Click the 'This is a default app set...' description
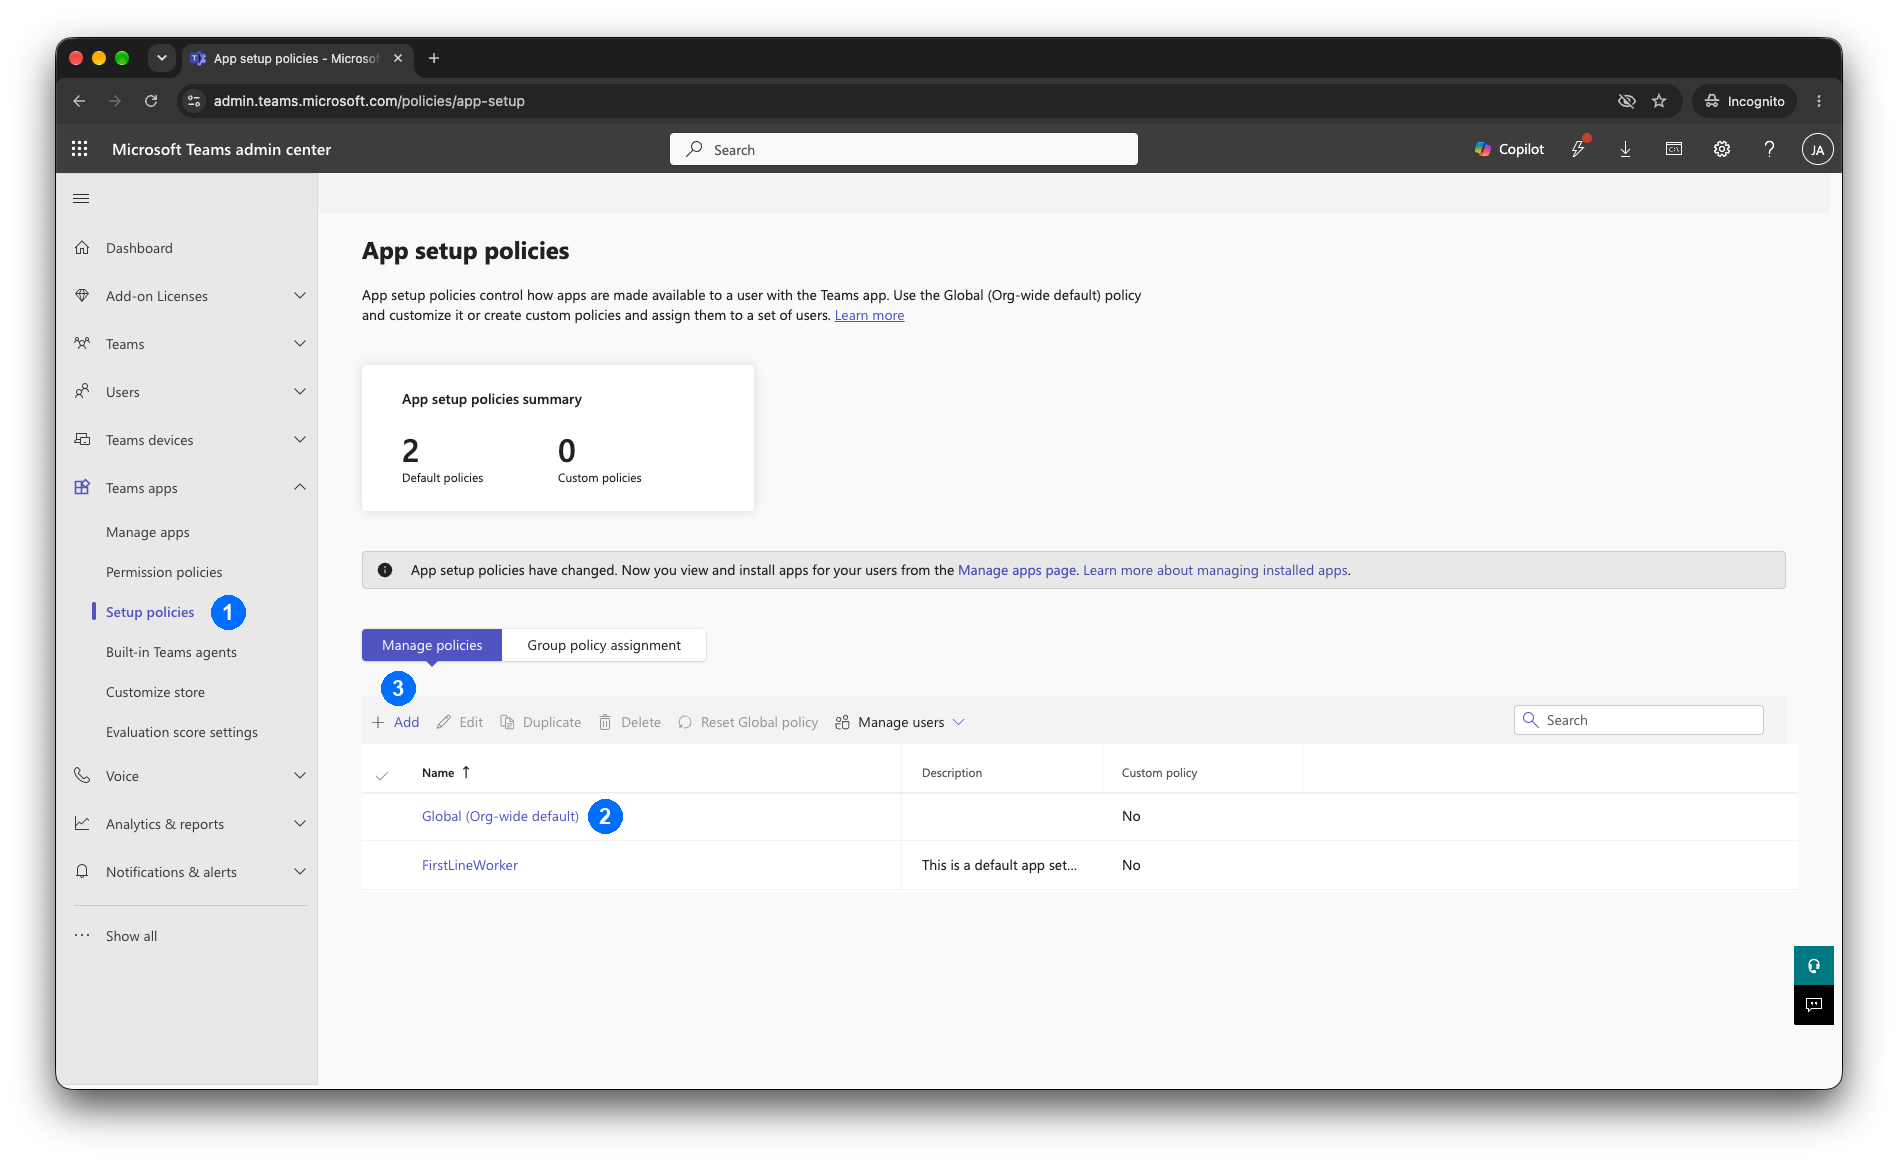Screen dimensions: 1898x1163 pyautogui.click(x=999, y=865)
